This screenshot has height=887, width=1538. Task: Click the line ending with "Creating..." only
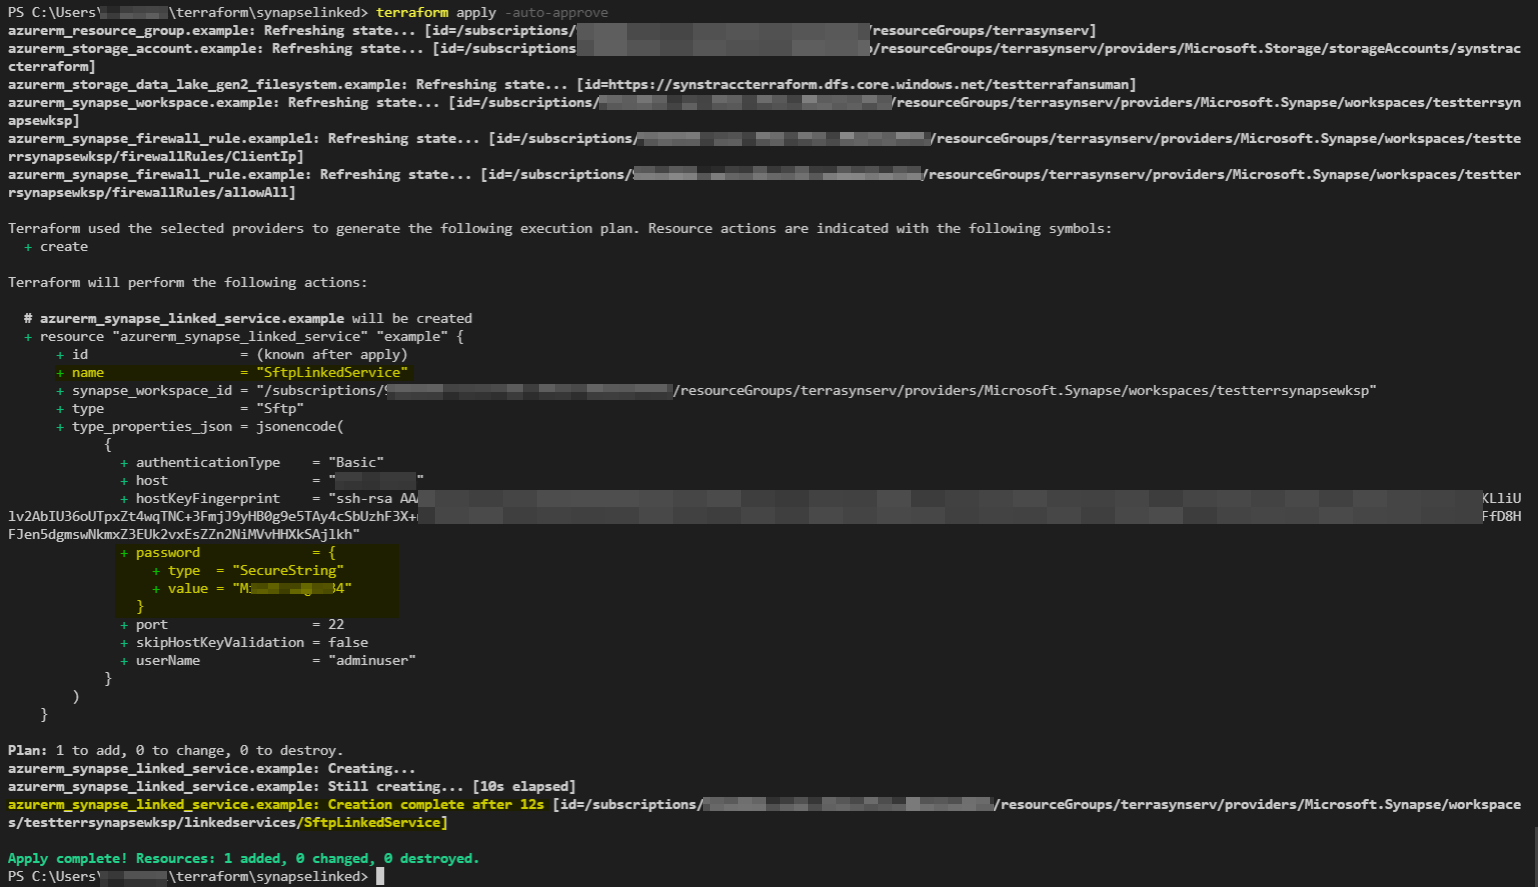click(212, 768)
